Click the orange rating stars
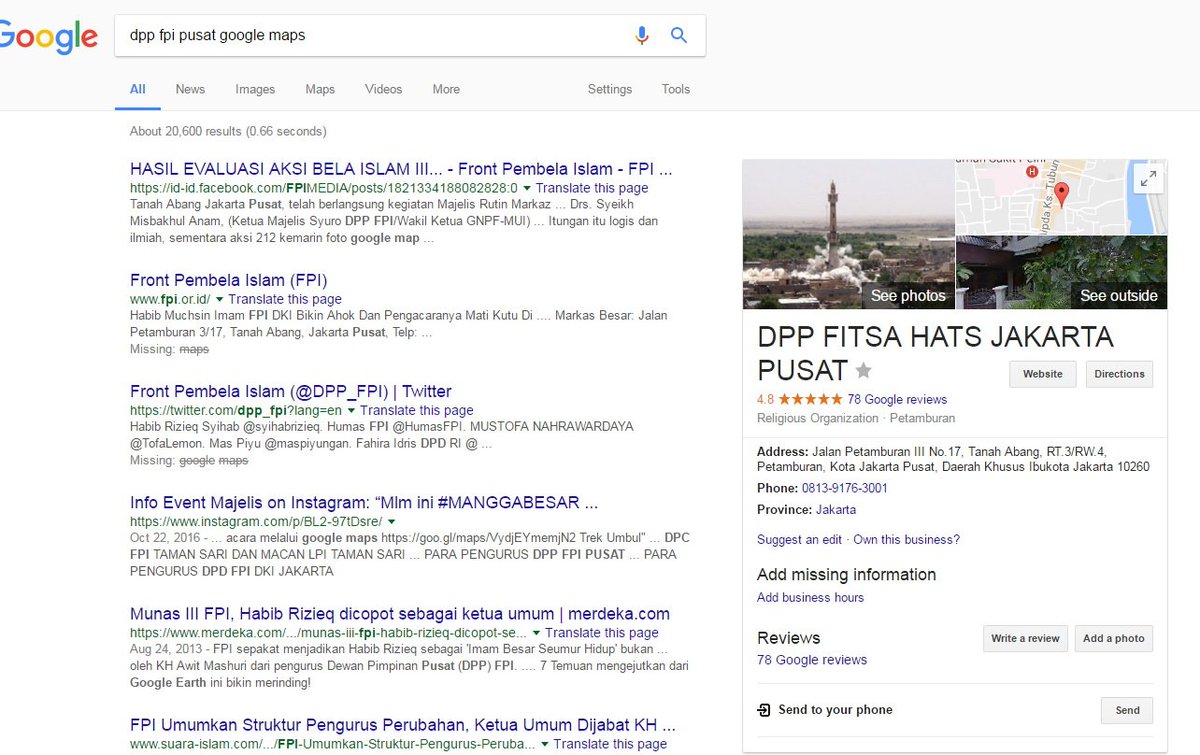 [810, 399]
